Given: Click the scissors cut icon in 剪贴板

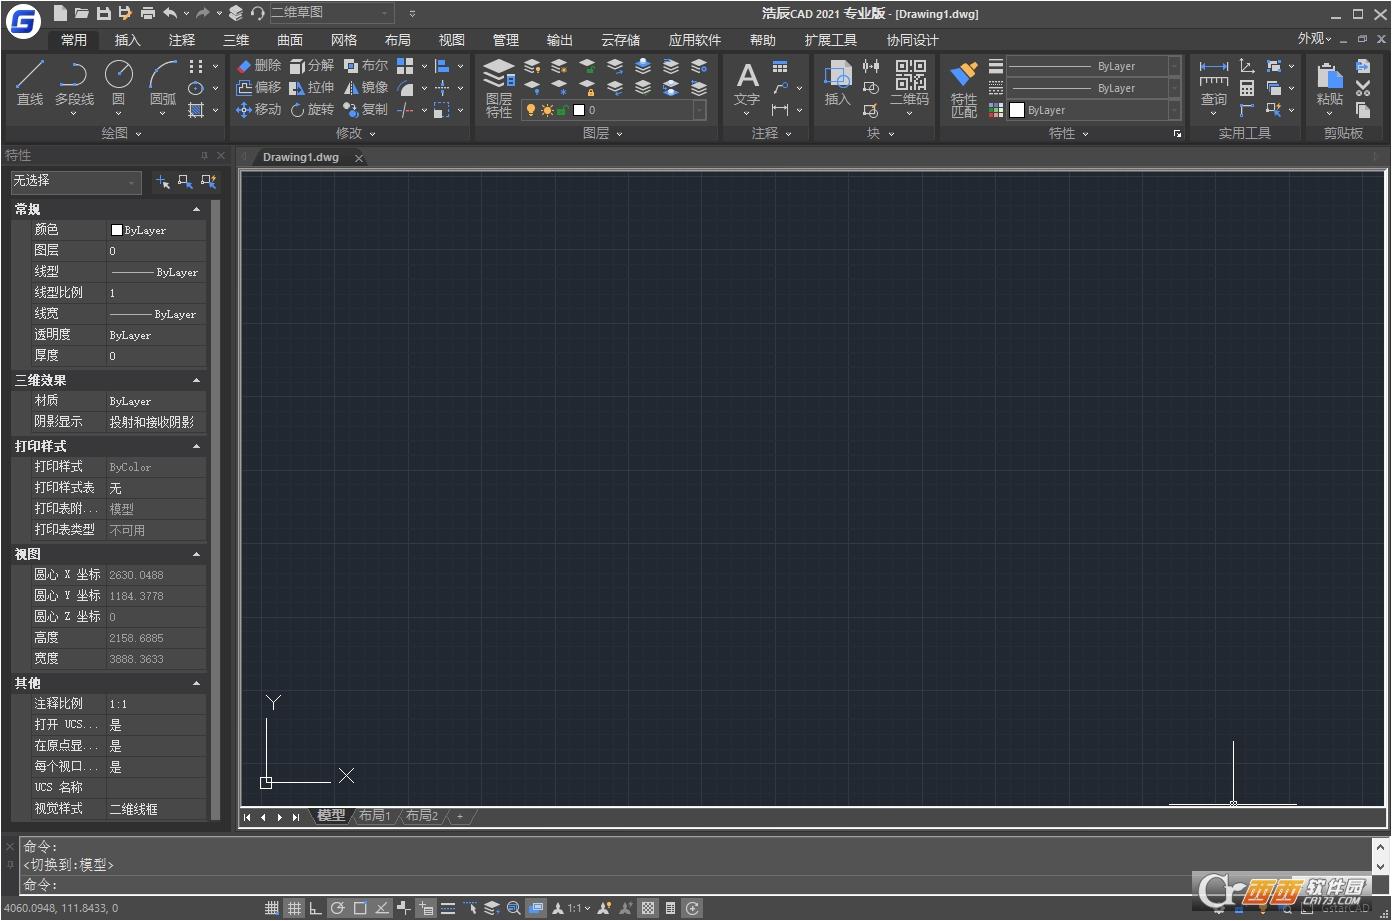Looking at the screenshot, I should coord(1363,88).
